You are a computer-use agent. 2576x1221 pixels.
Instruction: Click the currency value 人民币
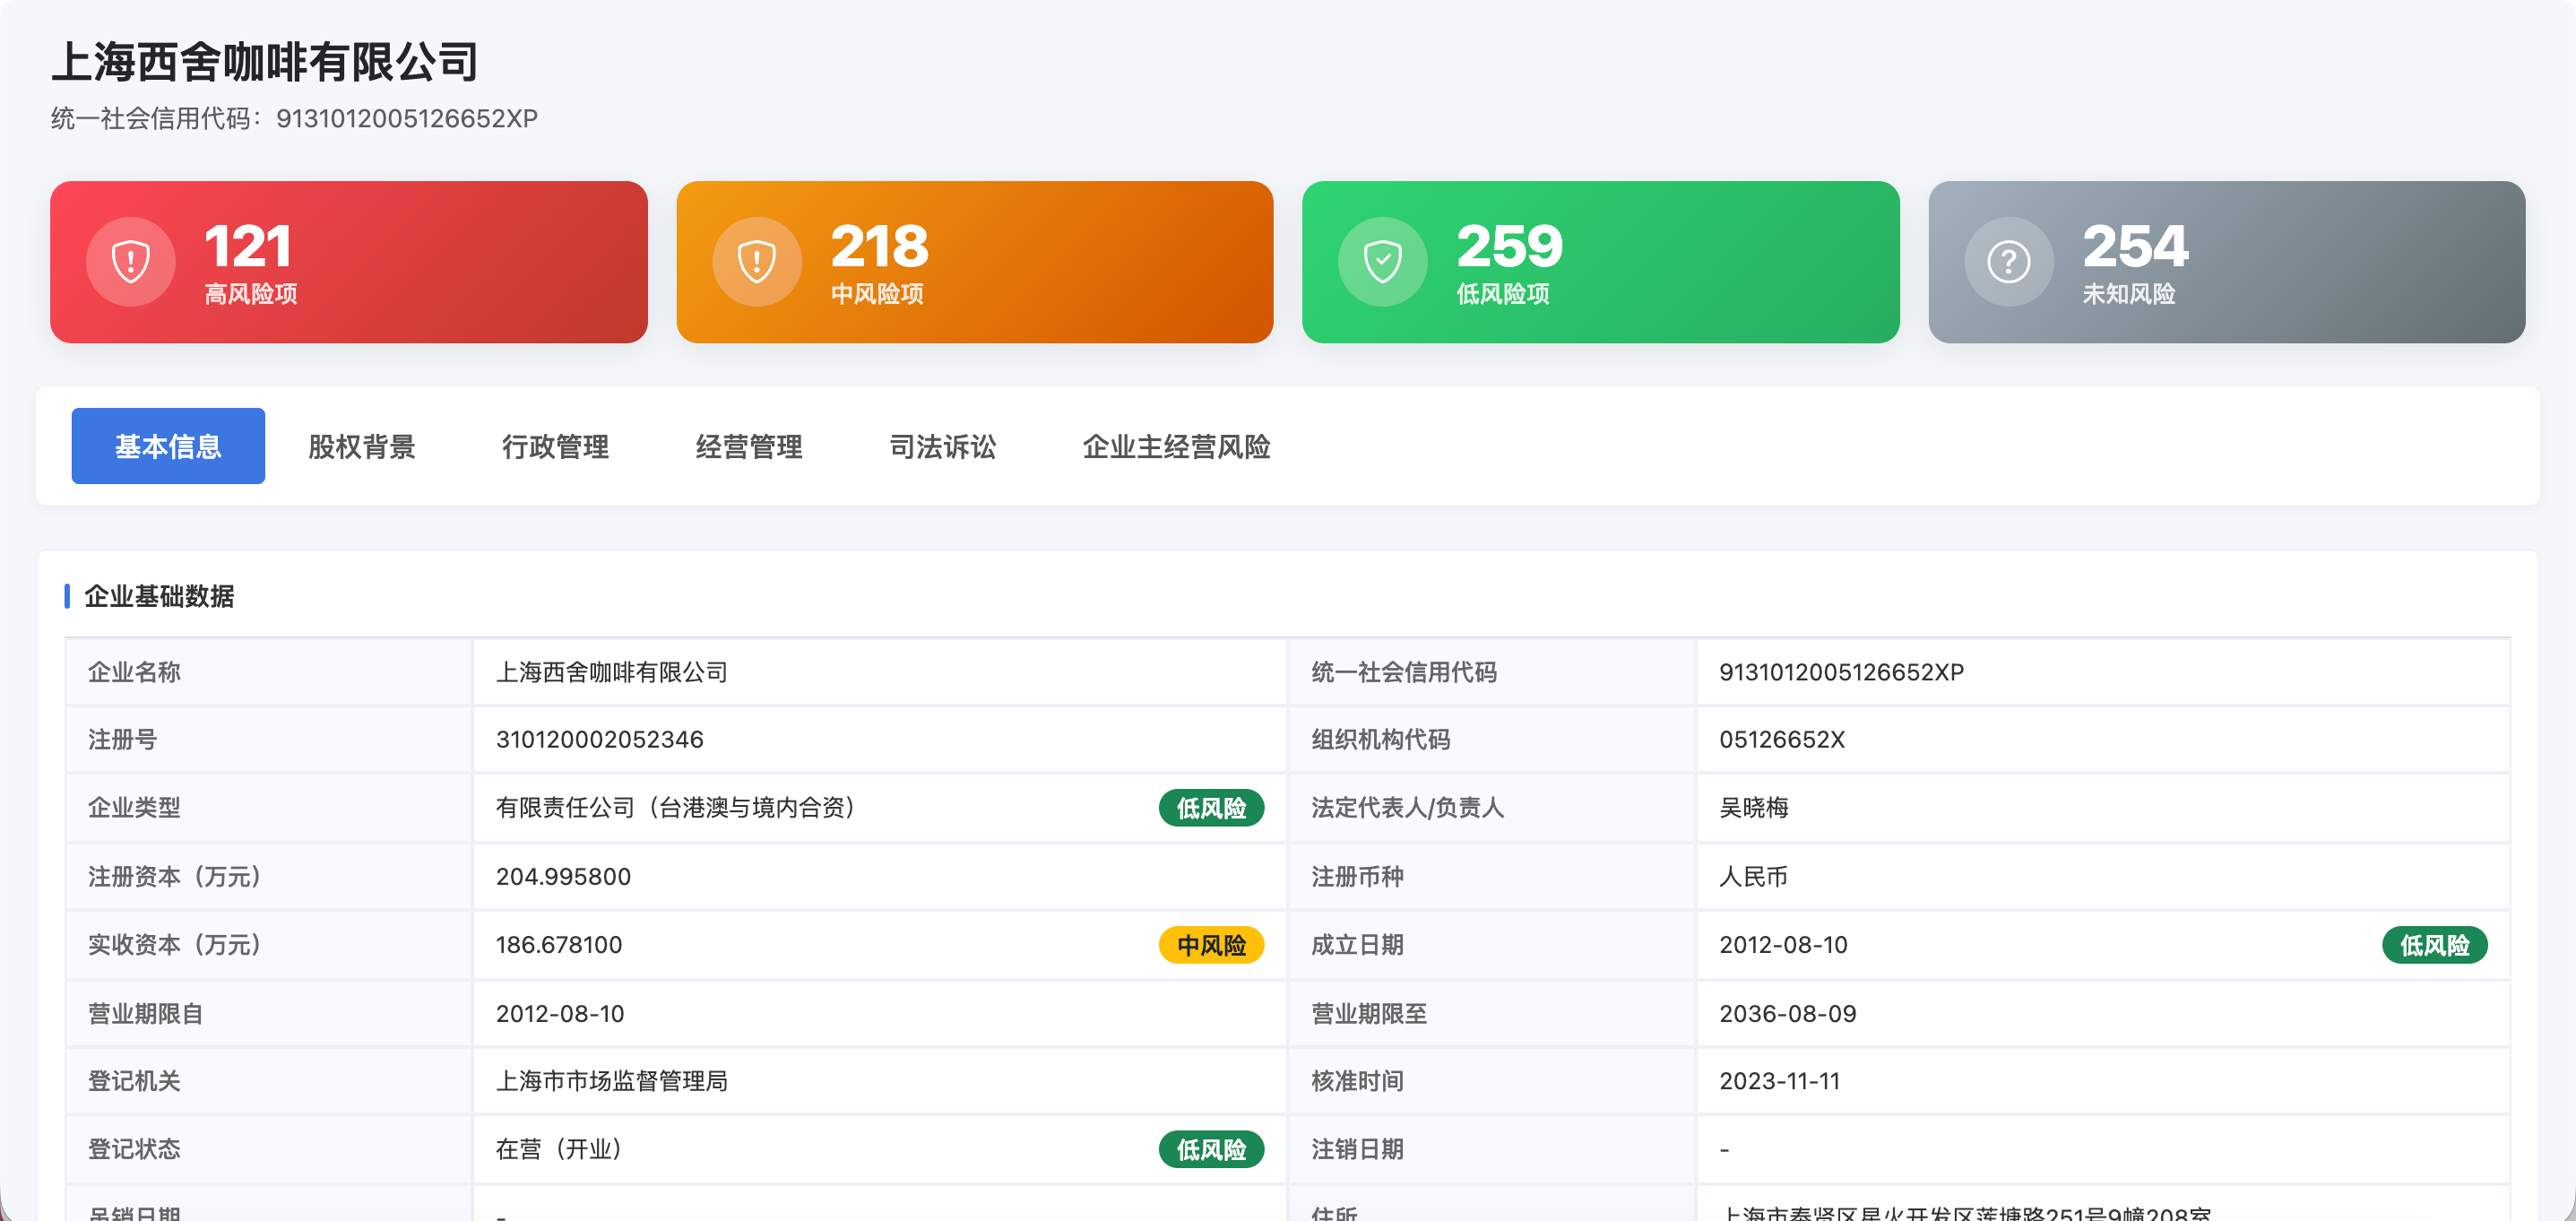tap(1754, 877)
